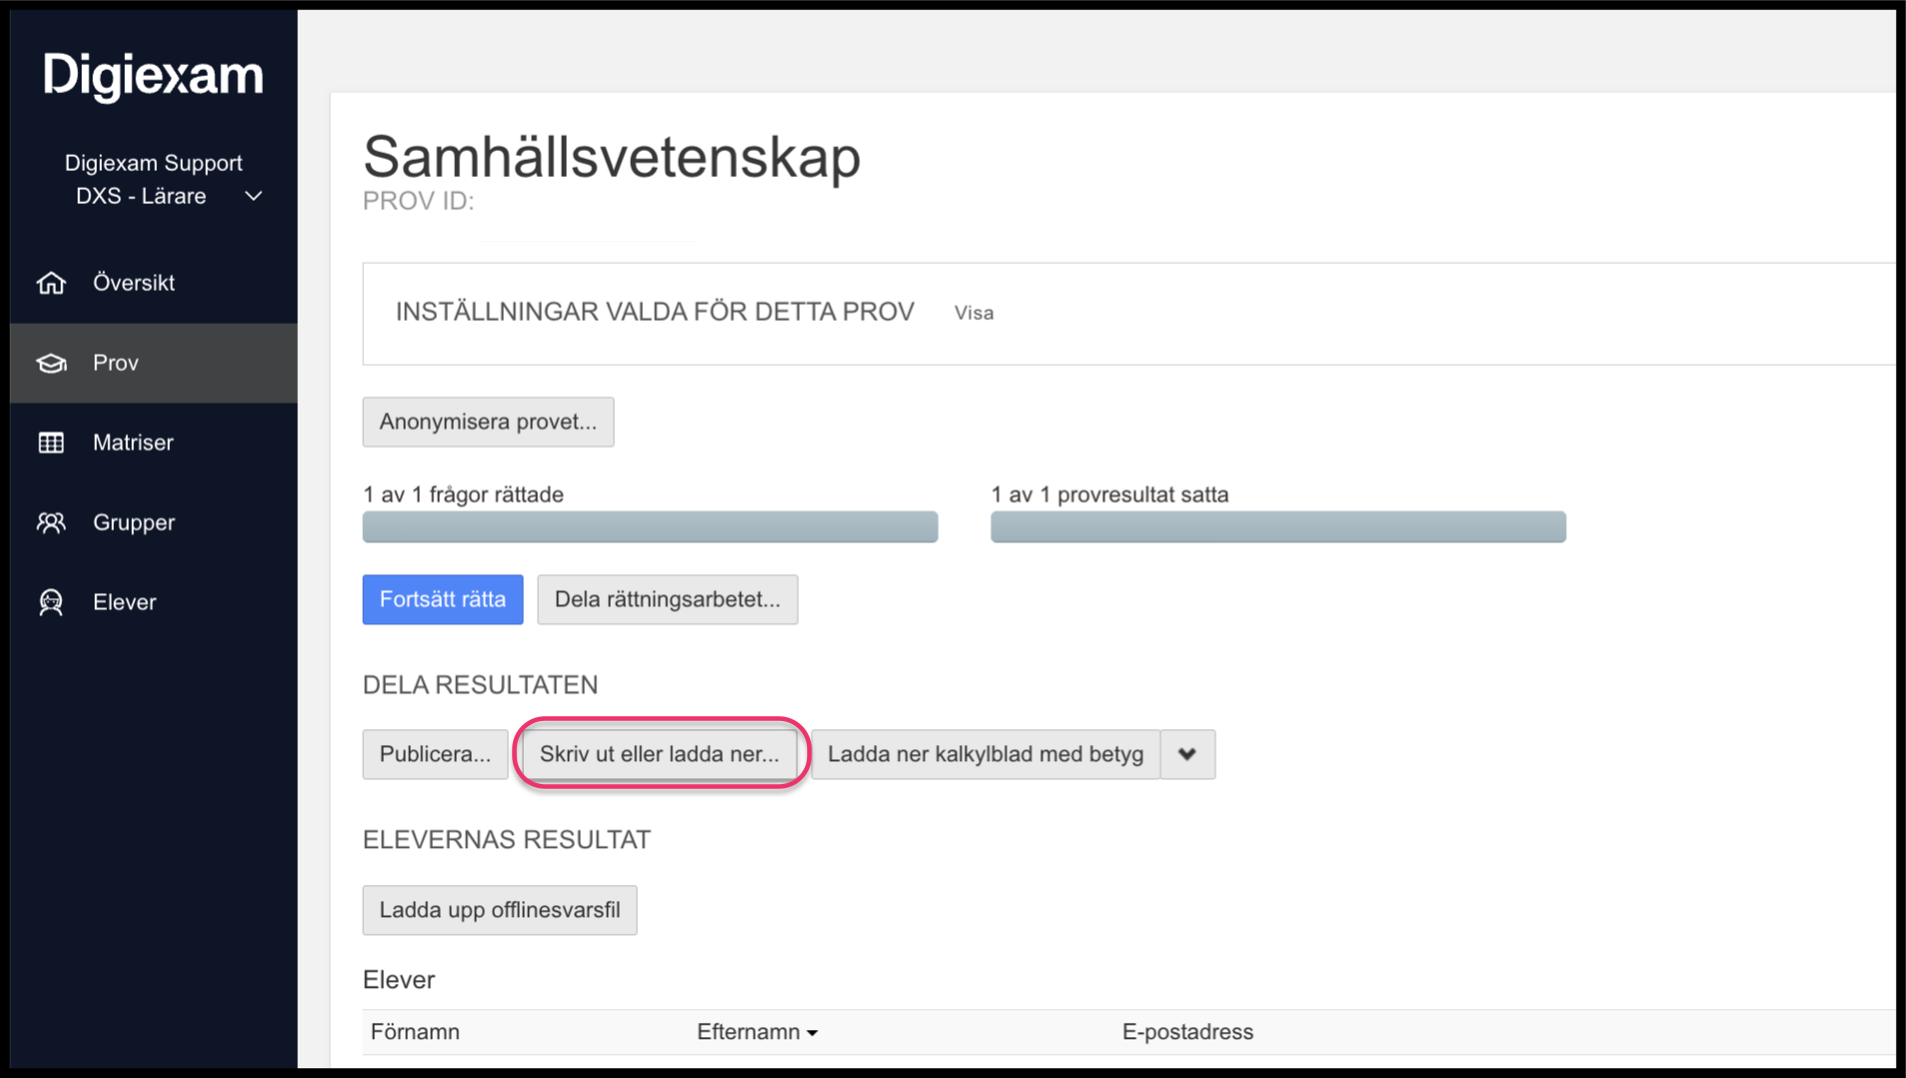Click the Publicera button

click(x=435, y=754)
